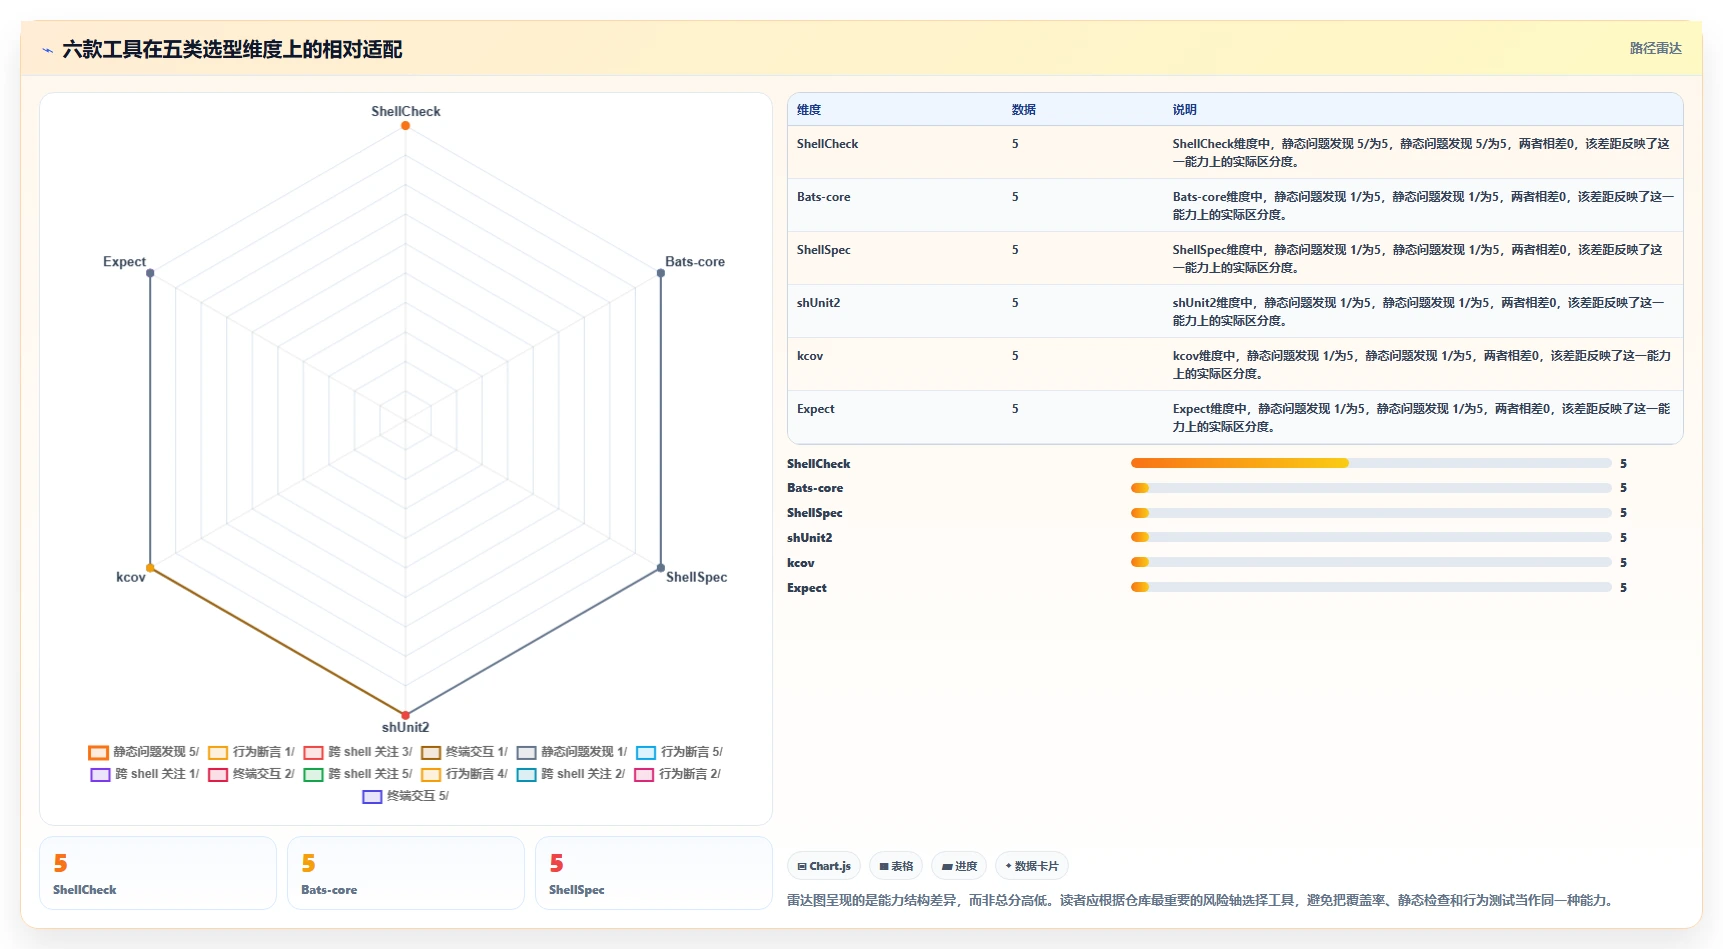
Task: Click the chart title 六款工具在五类选型维度上的相对适配
Action: click(x=232, y=49)
